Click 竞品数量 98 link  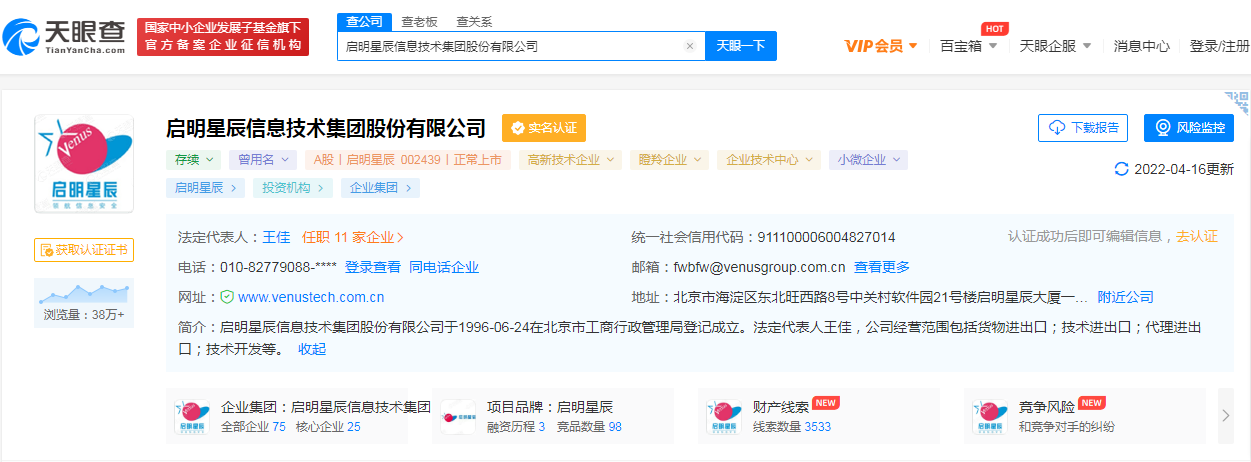click(589, 426)
